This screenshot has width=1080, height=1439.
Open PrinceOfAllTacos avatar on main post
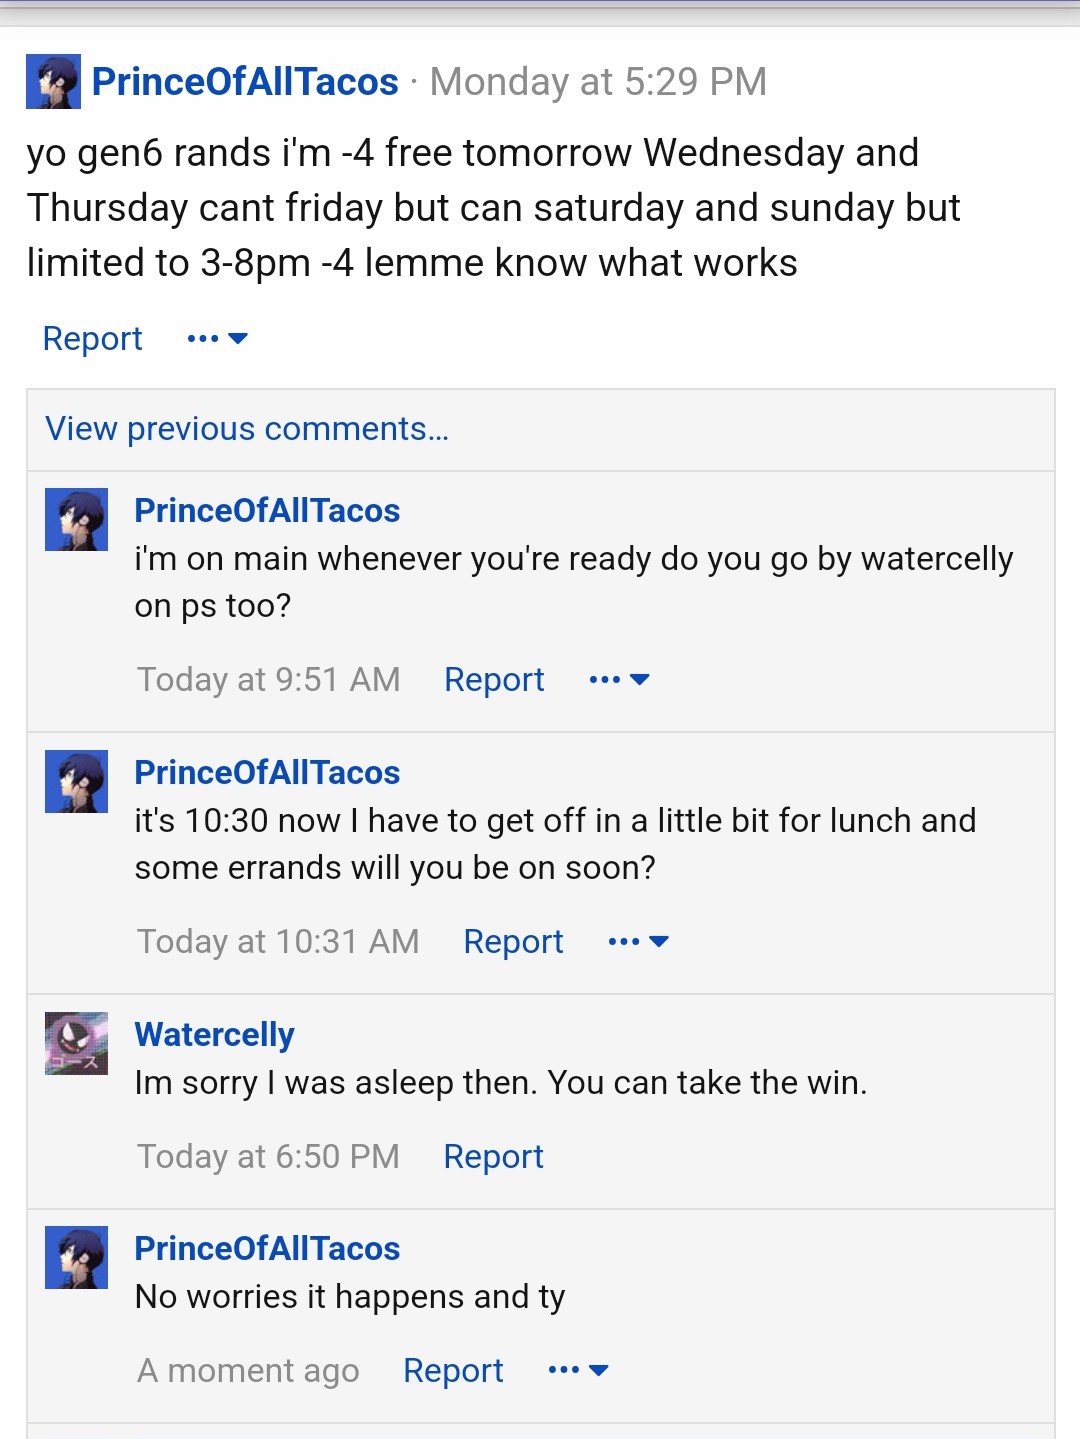pyautogui.click(x=53, y=82)
